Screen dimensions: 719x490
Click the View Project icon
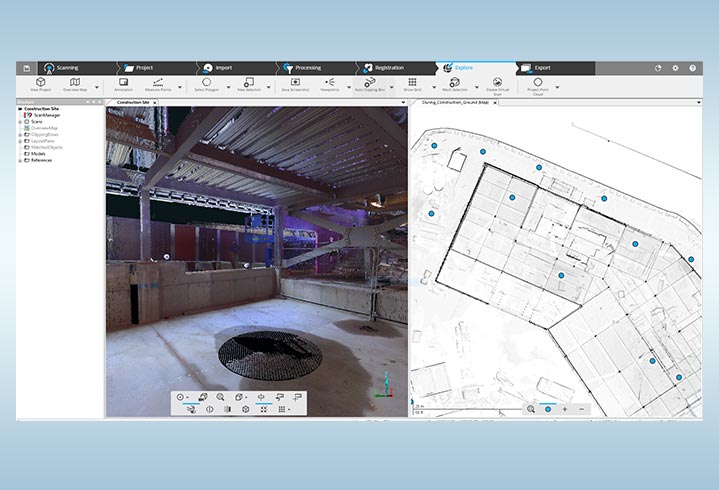coord(40,82)
